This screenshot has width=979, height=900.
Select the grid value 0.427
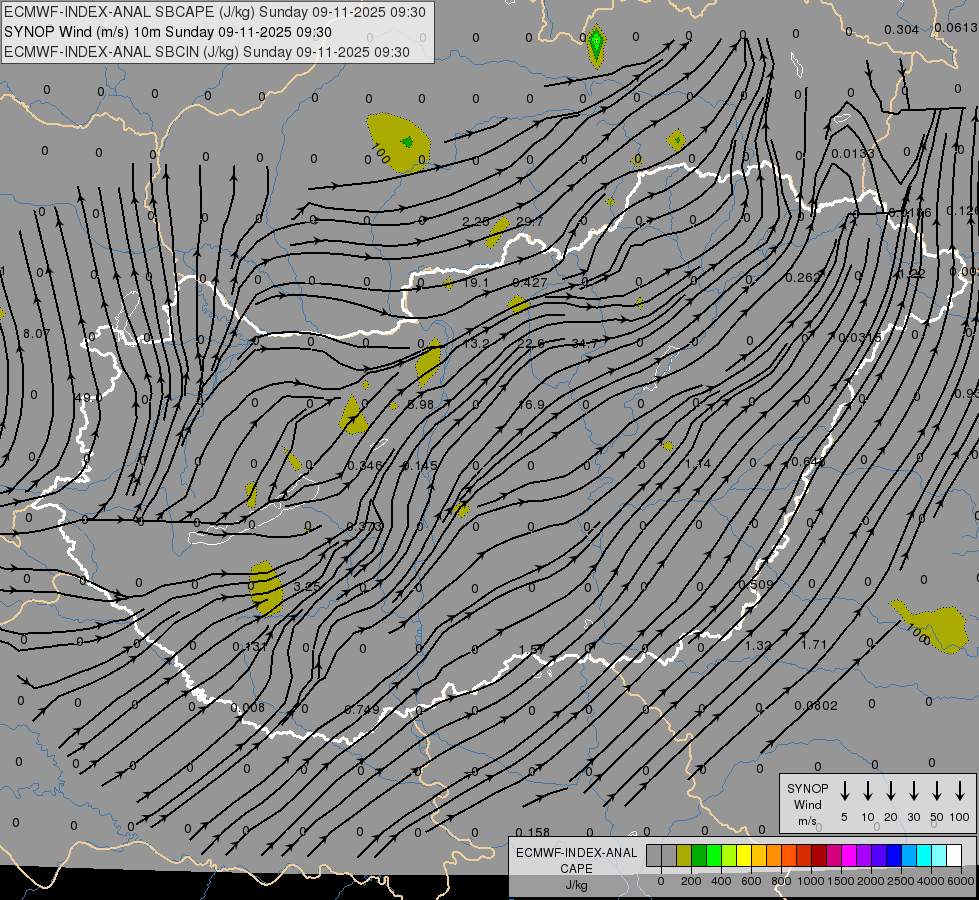click(x=529, y=283)
